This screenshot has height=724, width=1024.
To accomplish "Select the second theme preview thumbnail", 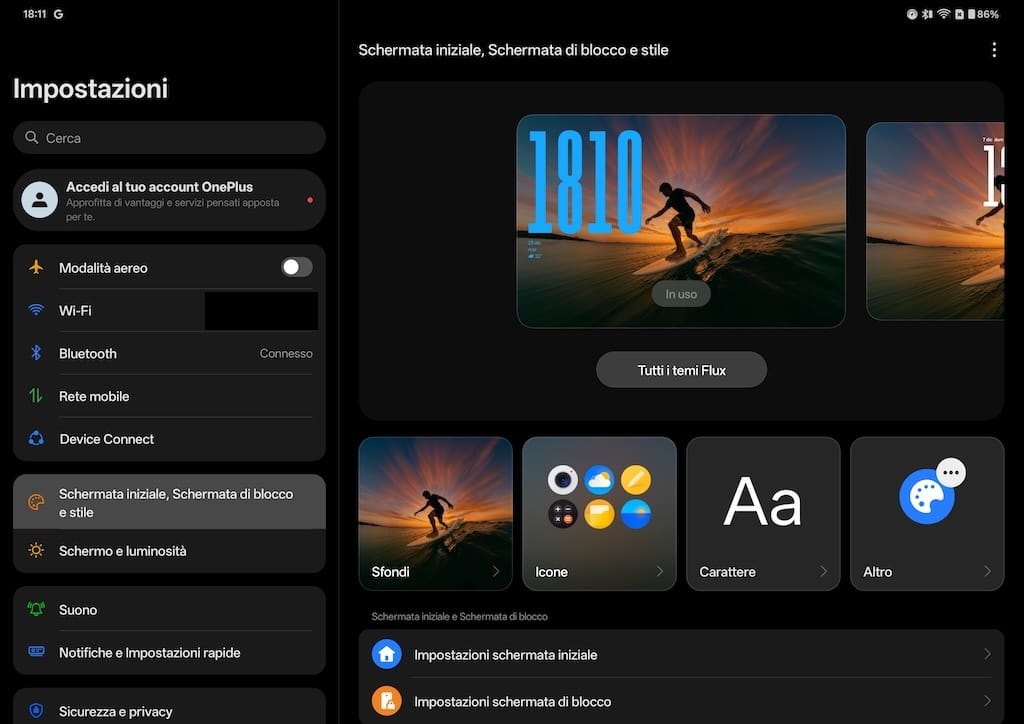I will (x=934, y=221).
